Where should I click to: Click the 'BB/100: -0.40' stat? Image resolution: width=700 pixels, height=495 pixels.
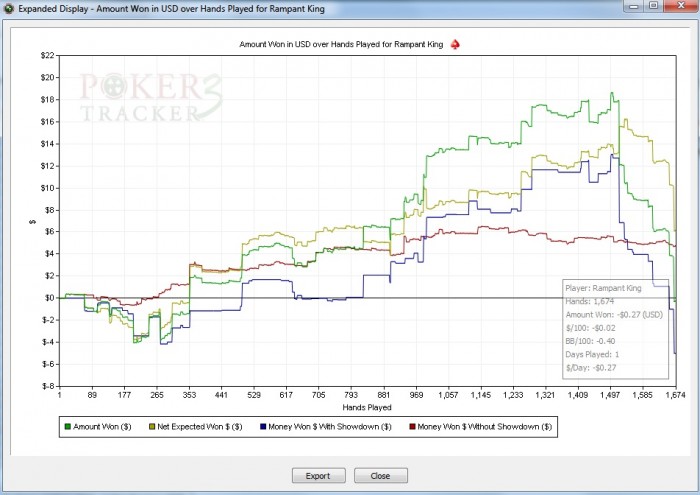click(x=590, y=341)
